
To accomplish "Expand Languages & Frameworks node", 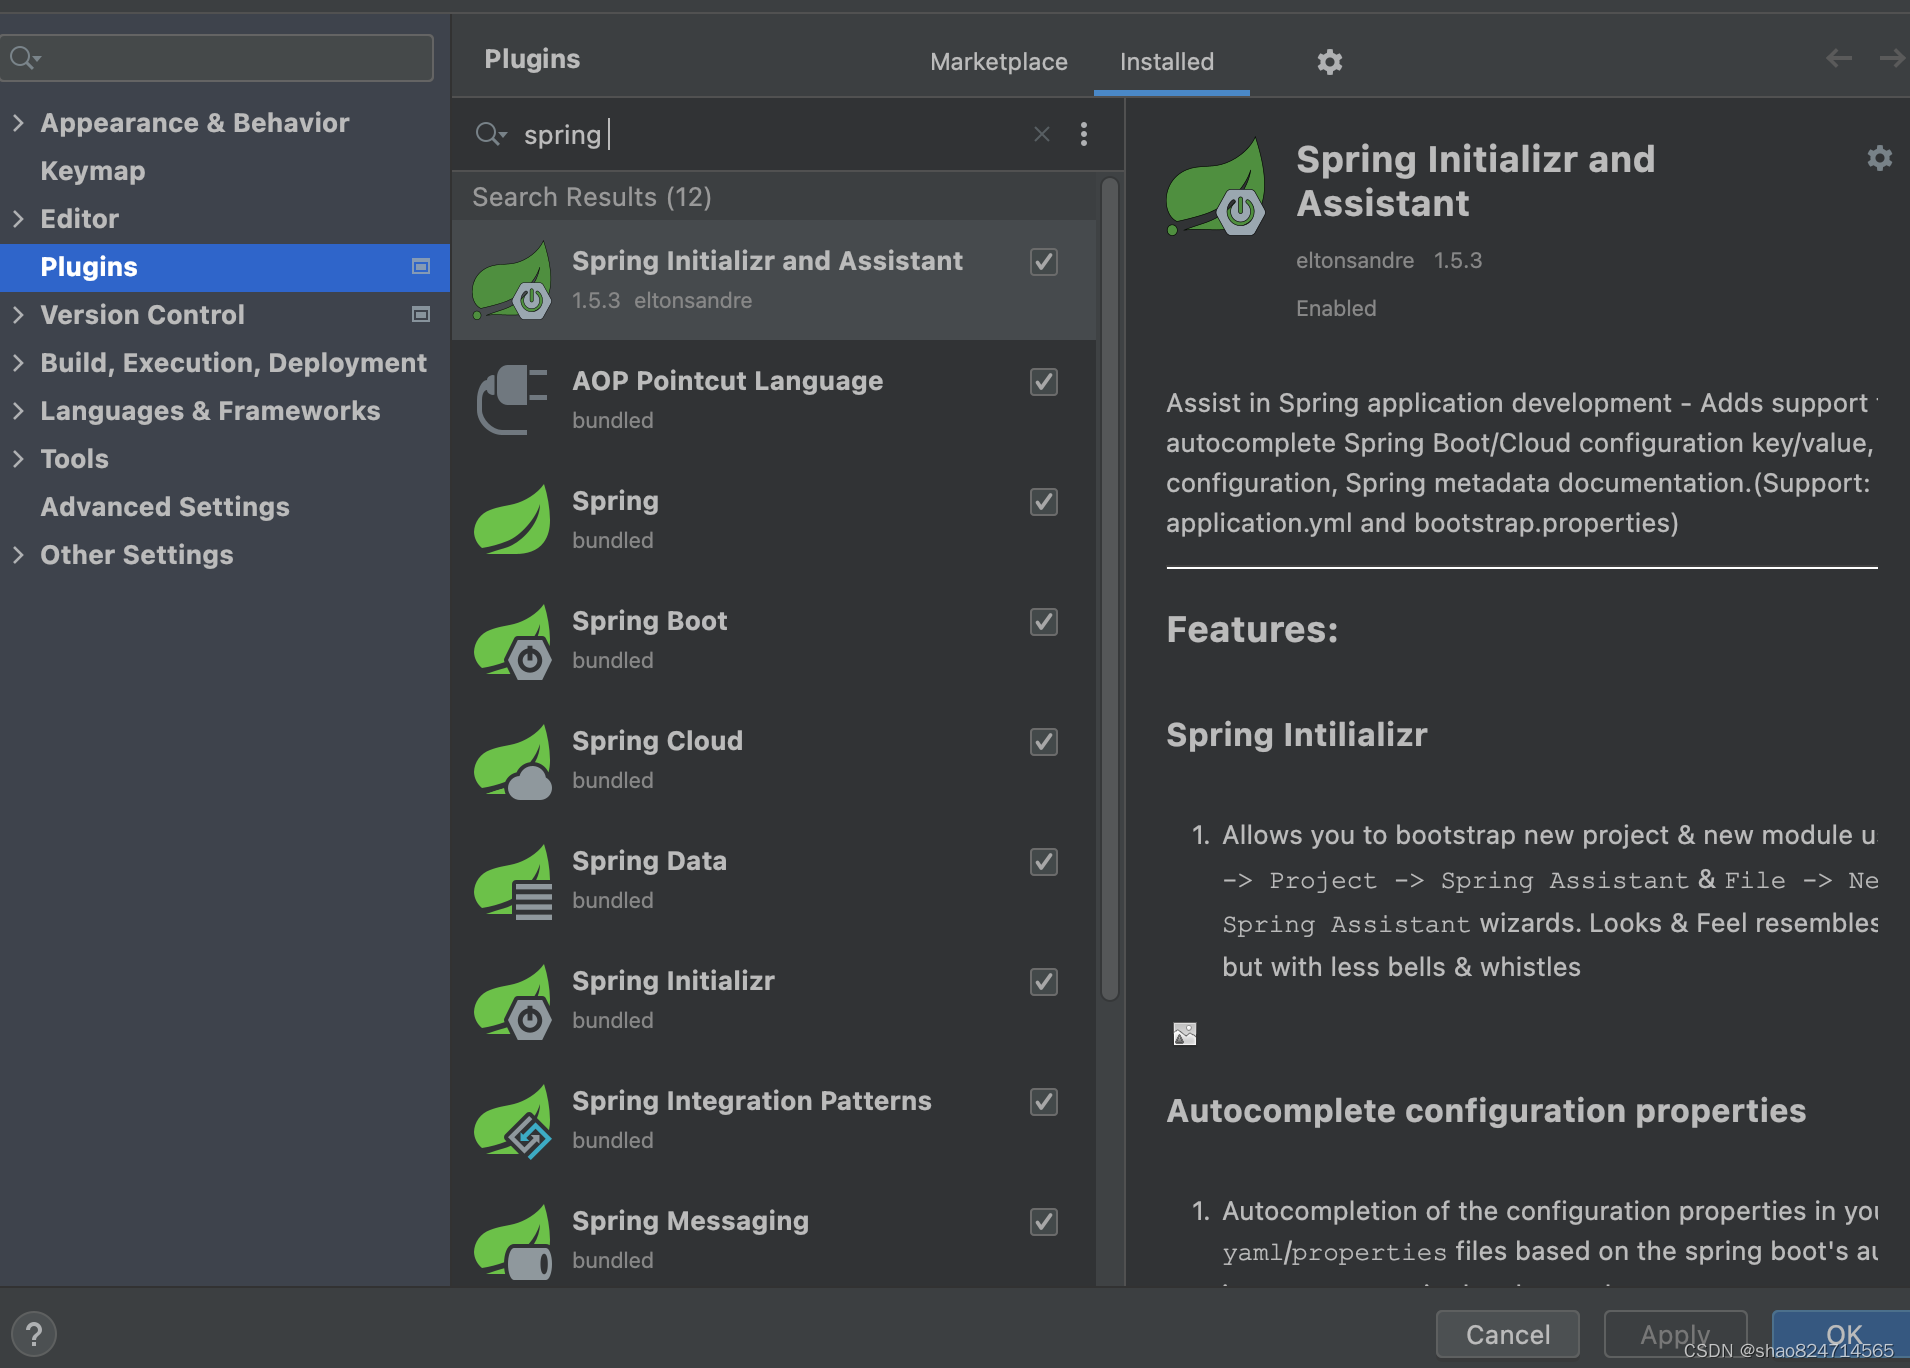I will pyautogui.click(x=18, y=410).
